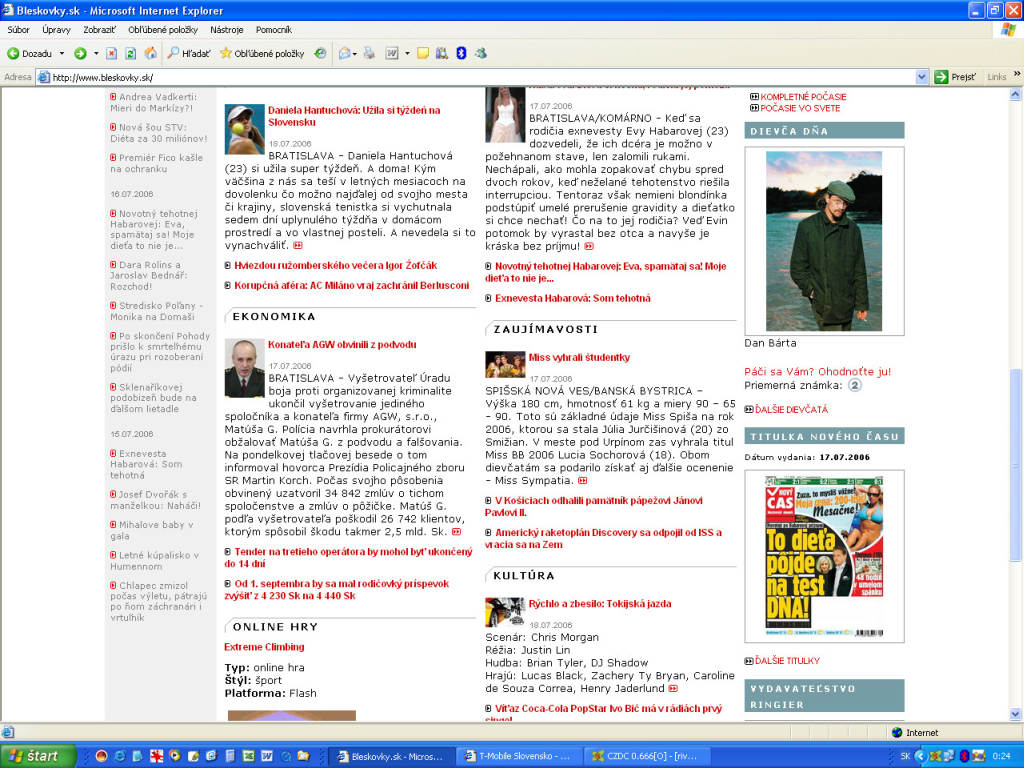Open Exnevesta Habarová: Som tehotná article link
Screen dimensions: 1024x768
(572, 298)
